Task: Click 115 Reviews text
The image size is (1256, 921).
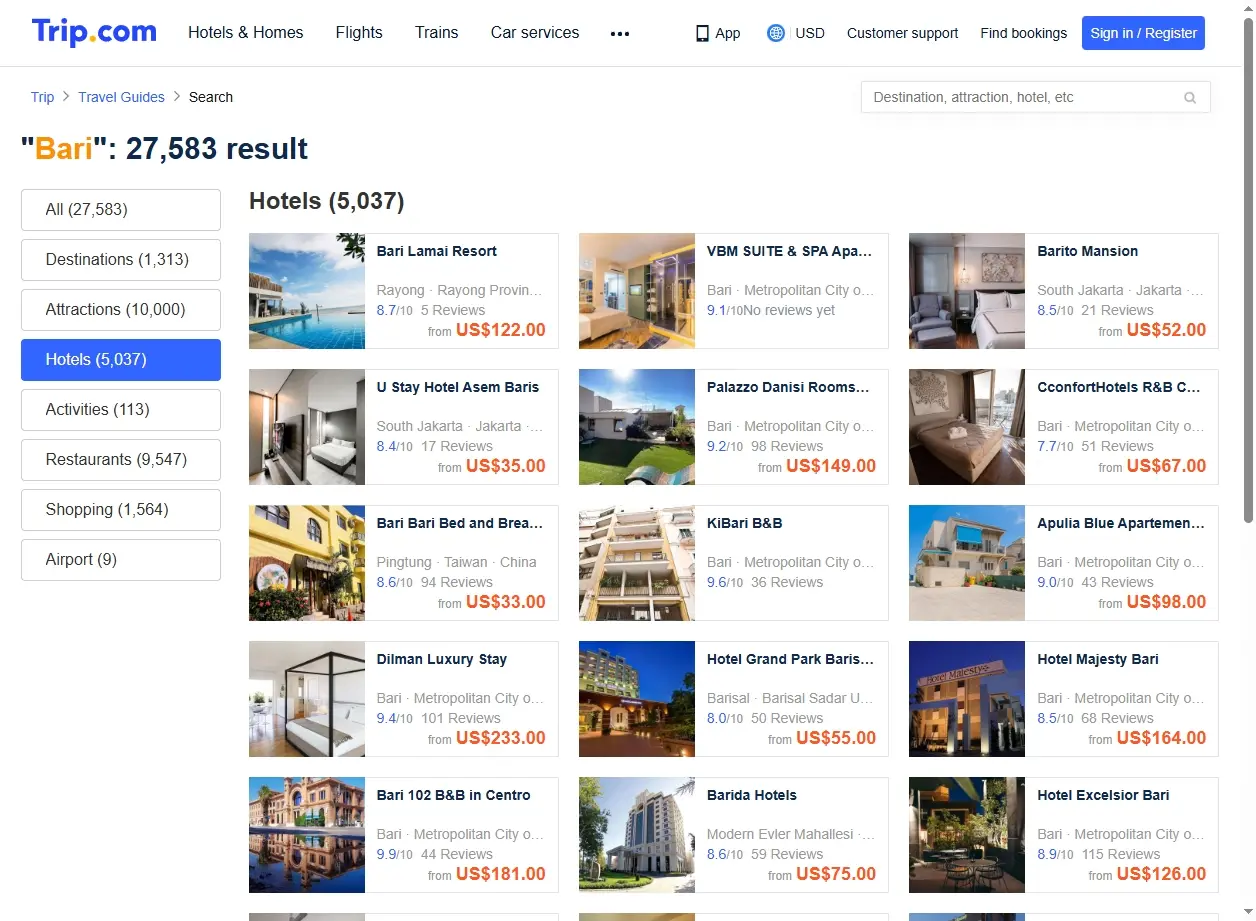Action: click(1120, 854)
